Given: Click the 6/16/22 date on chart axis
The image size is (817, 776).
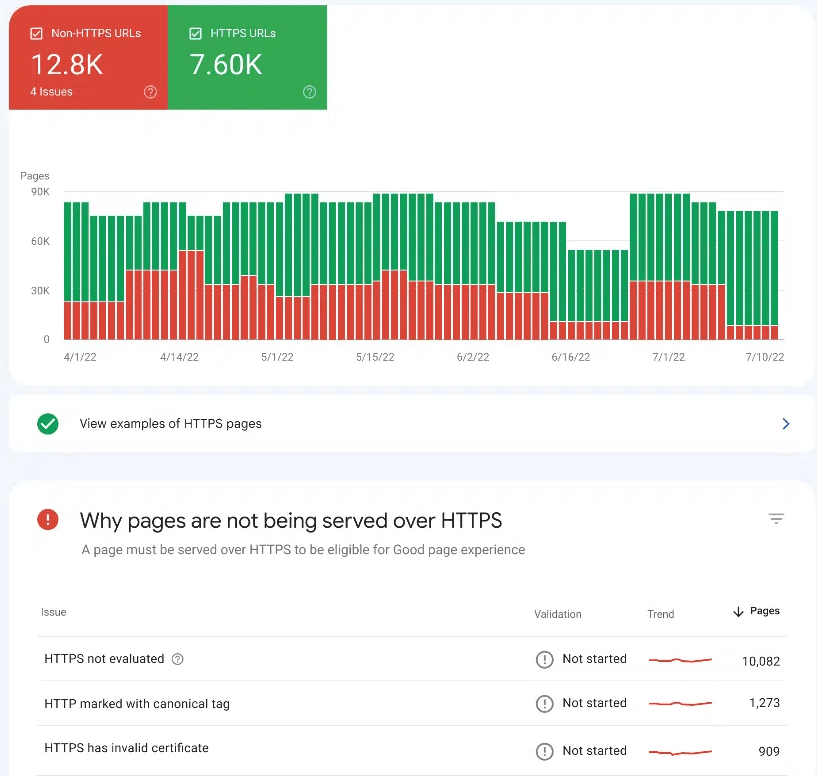Looking at the screenshot, I should click(x=571, y=357).
